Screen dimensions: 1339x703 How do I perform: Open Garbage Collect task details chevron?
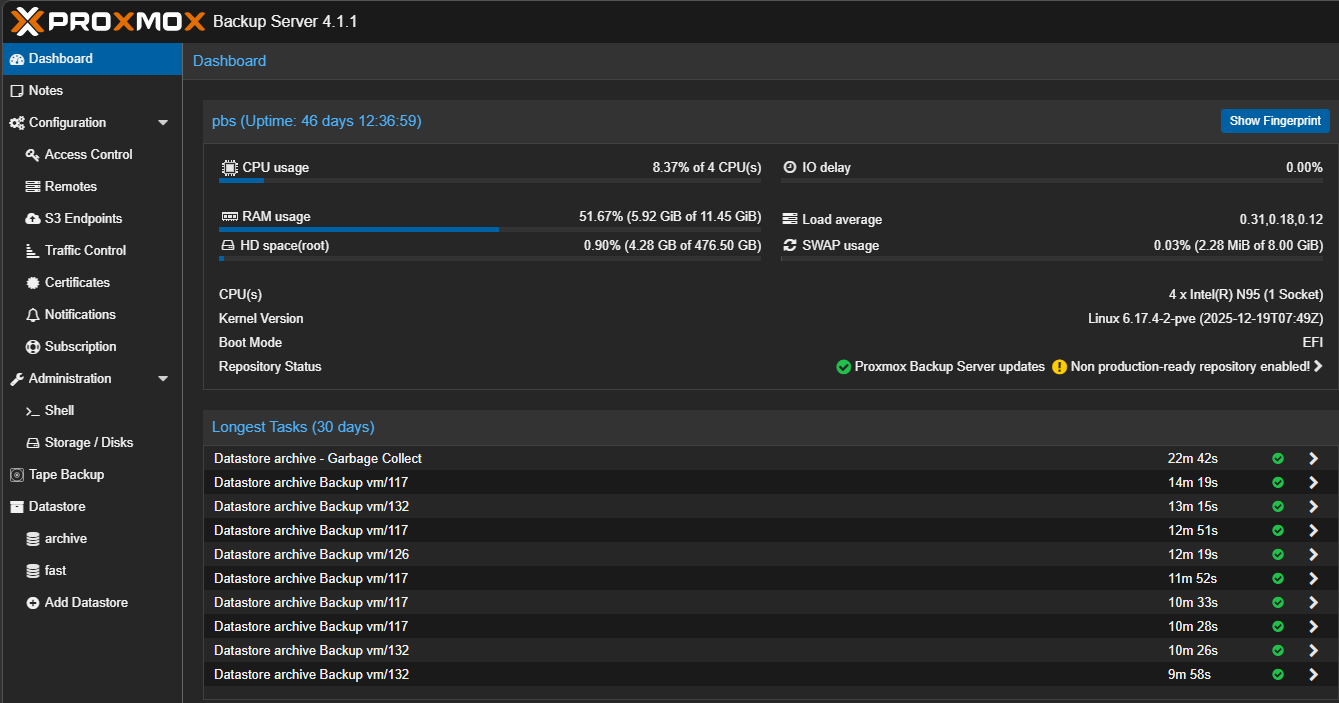[x=1314, y=459]
